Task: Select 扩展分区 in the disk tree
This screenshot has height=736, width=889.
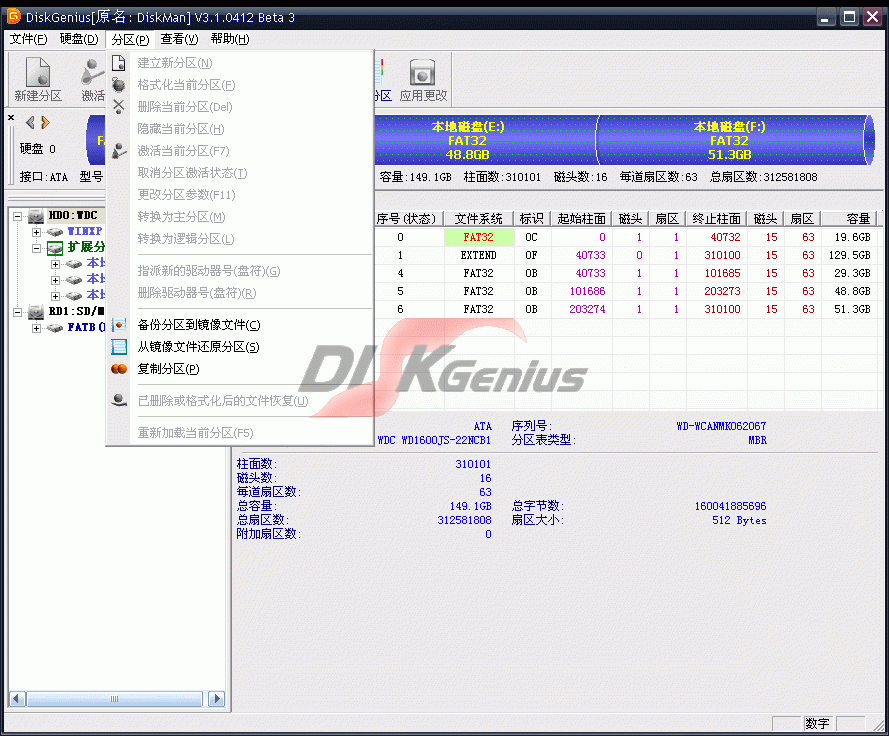Action: coord(86,247)
